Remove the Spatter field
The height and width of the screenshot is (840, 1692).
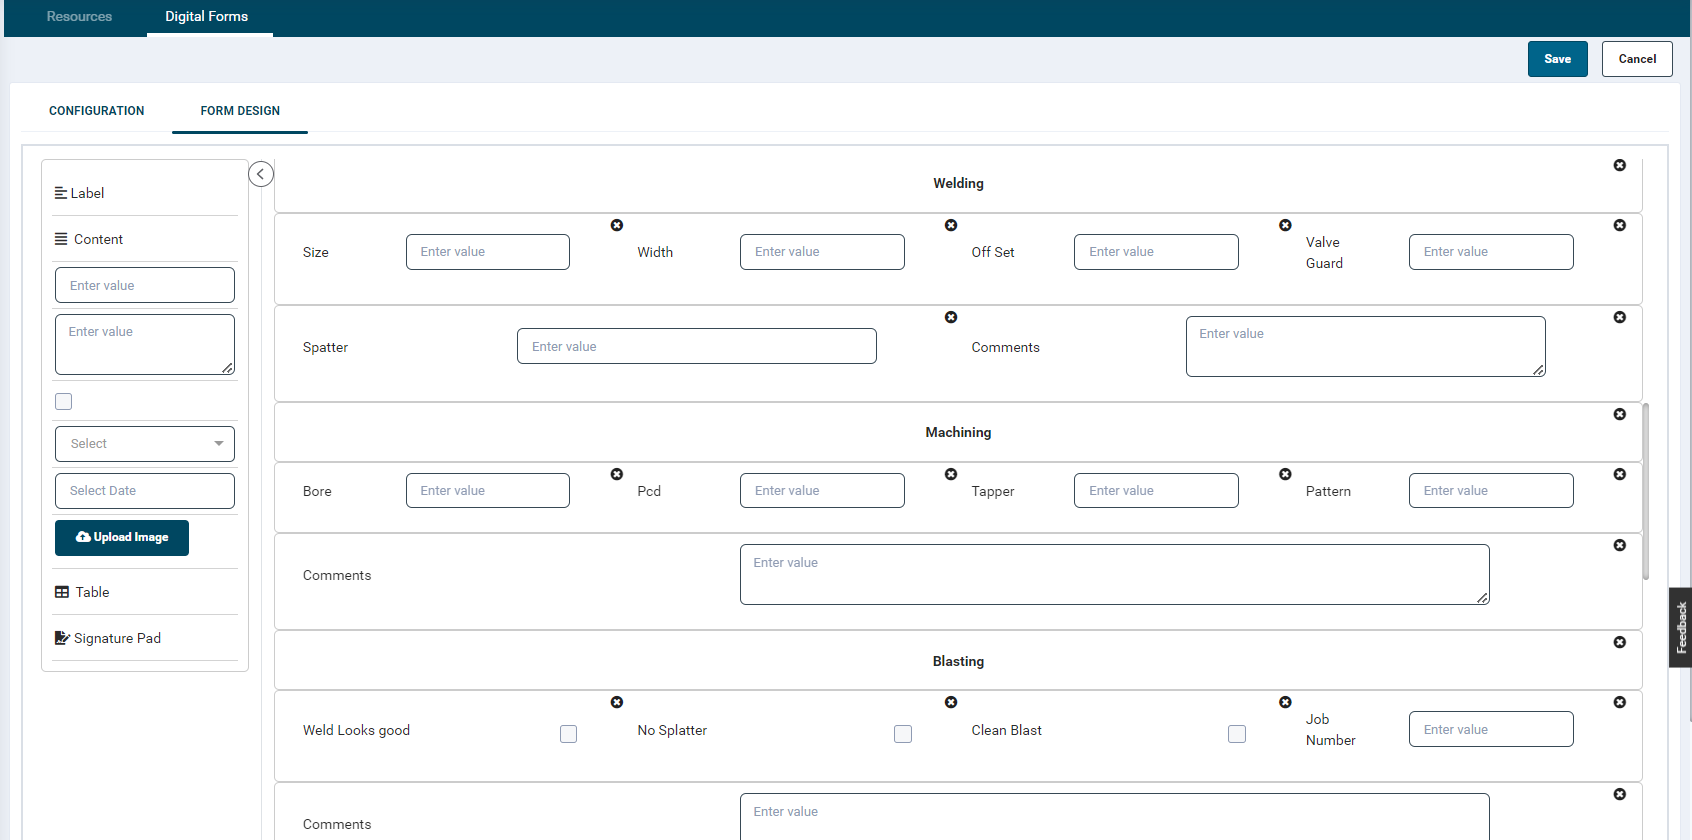(x=951, y=317)
